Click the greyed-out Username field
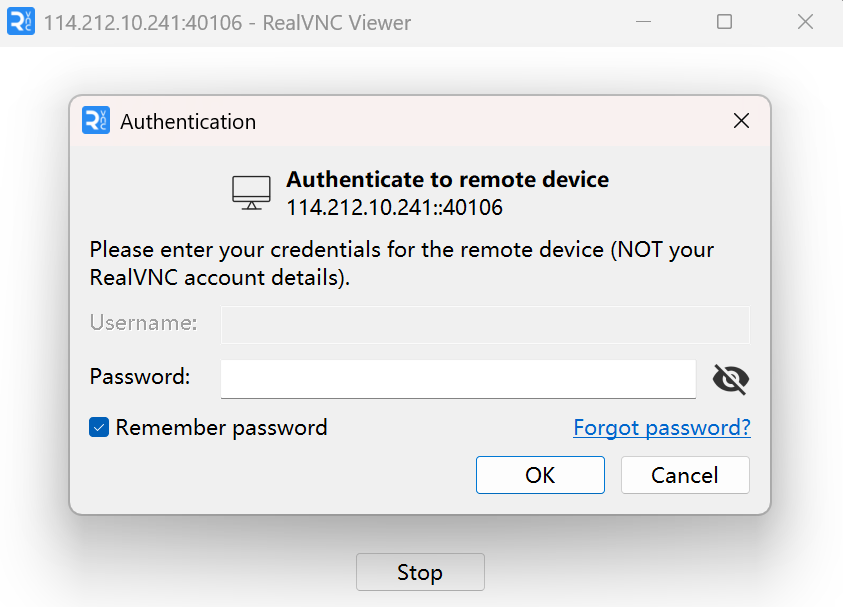The image size is (843, 607). point(485,325)
